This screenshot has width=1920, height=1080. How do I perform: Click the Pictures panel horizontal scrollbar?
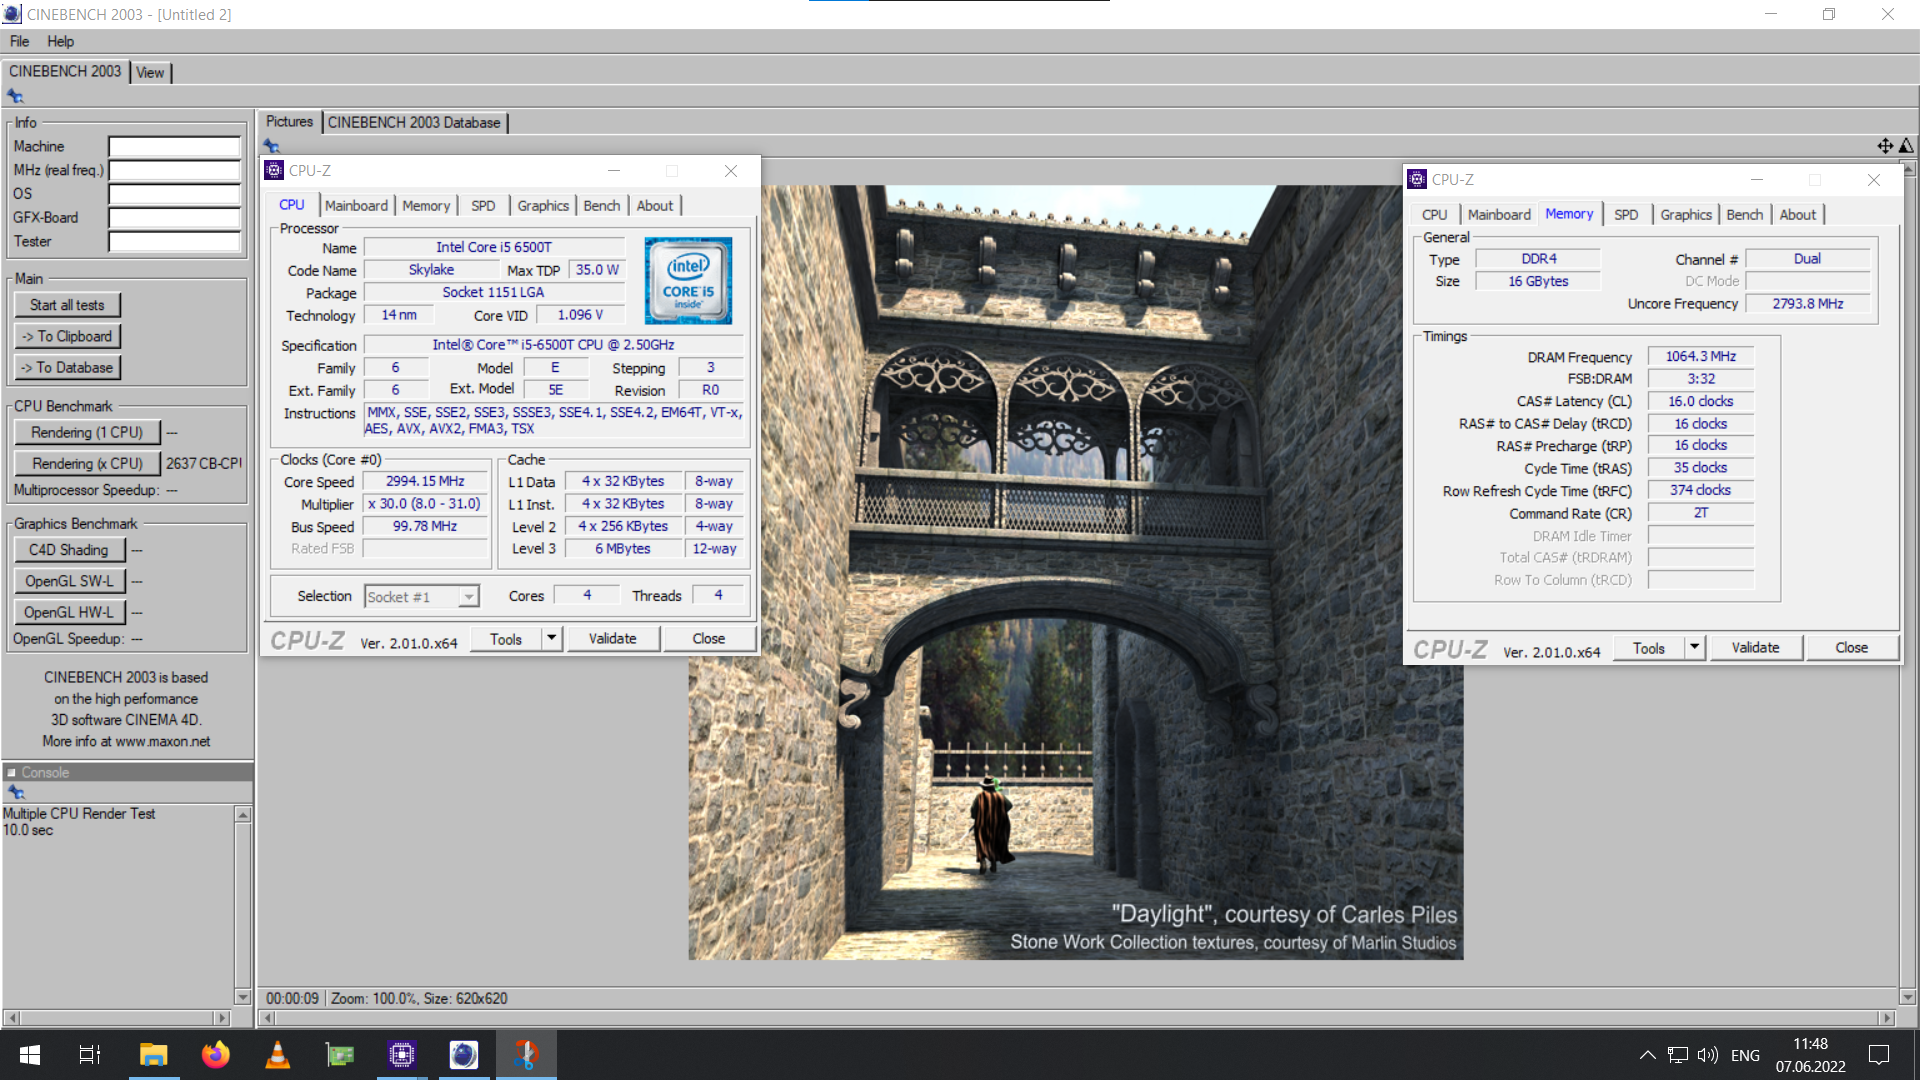point(1076,1018)
